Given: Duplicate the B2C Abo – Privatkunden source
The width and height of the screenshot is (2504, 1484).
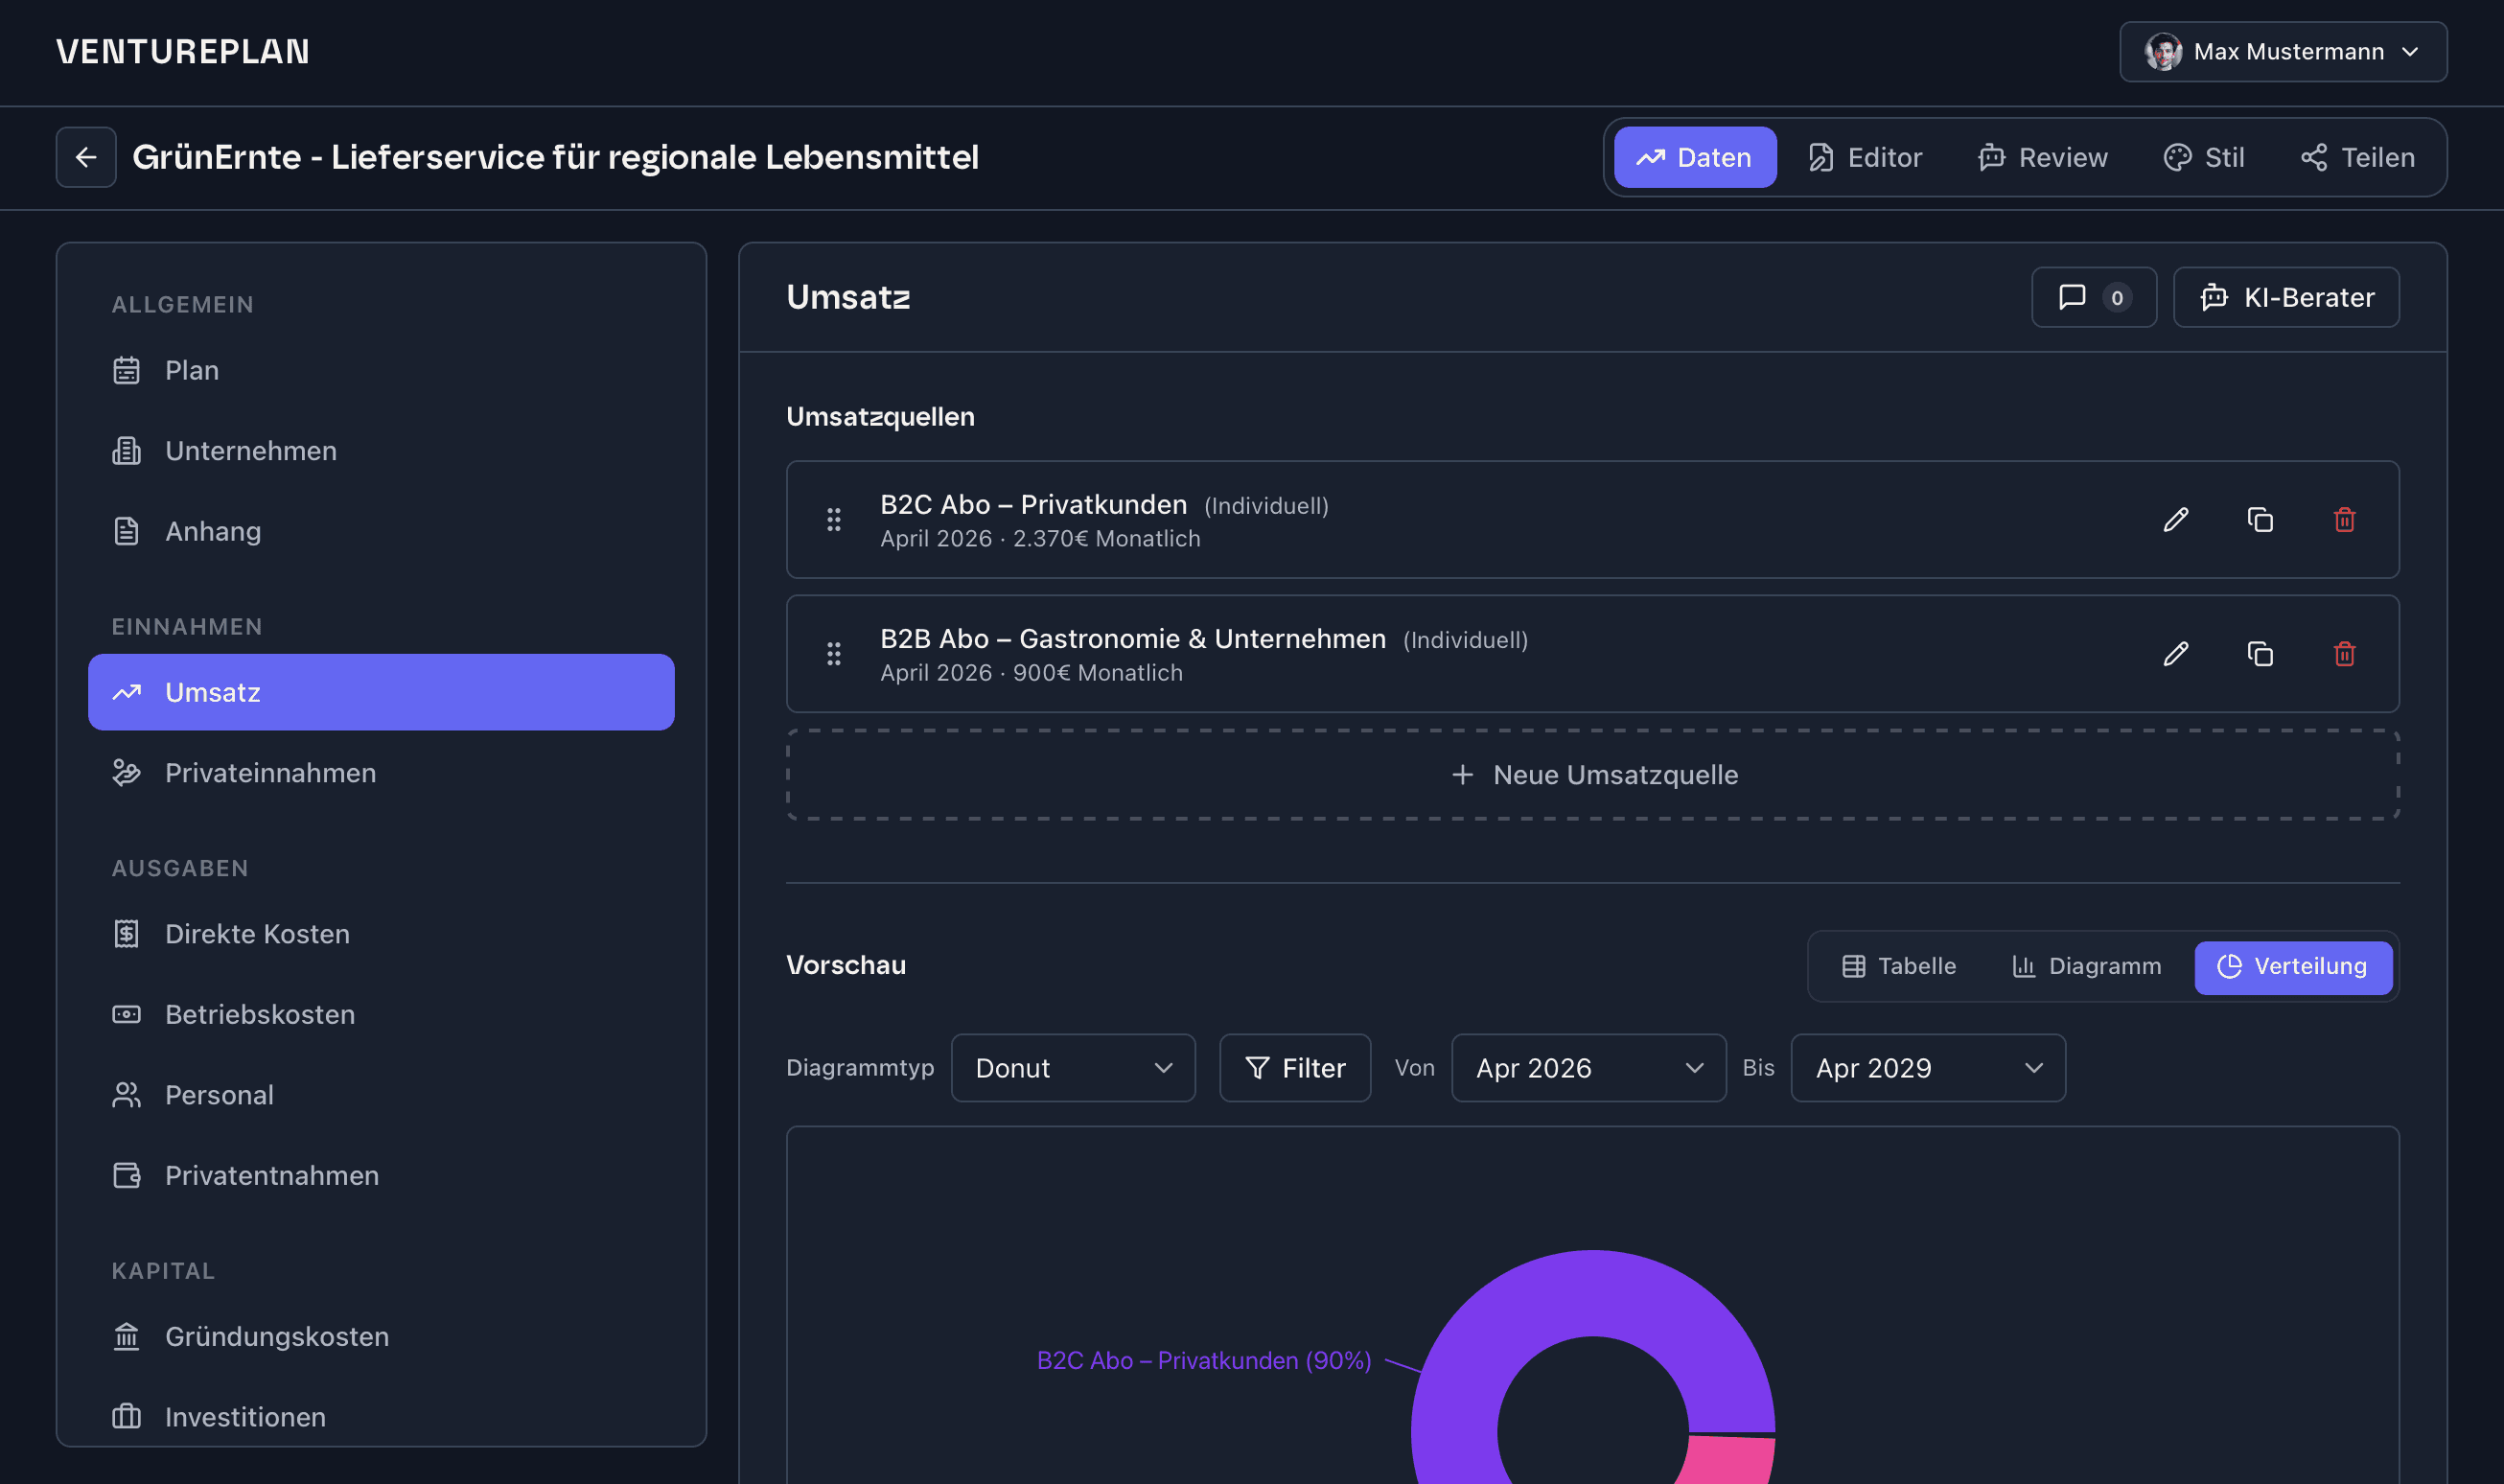Looking at the screenshot, I should [2260, 520].
